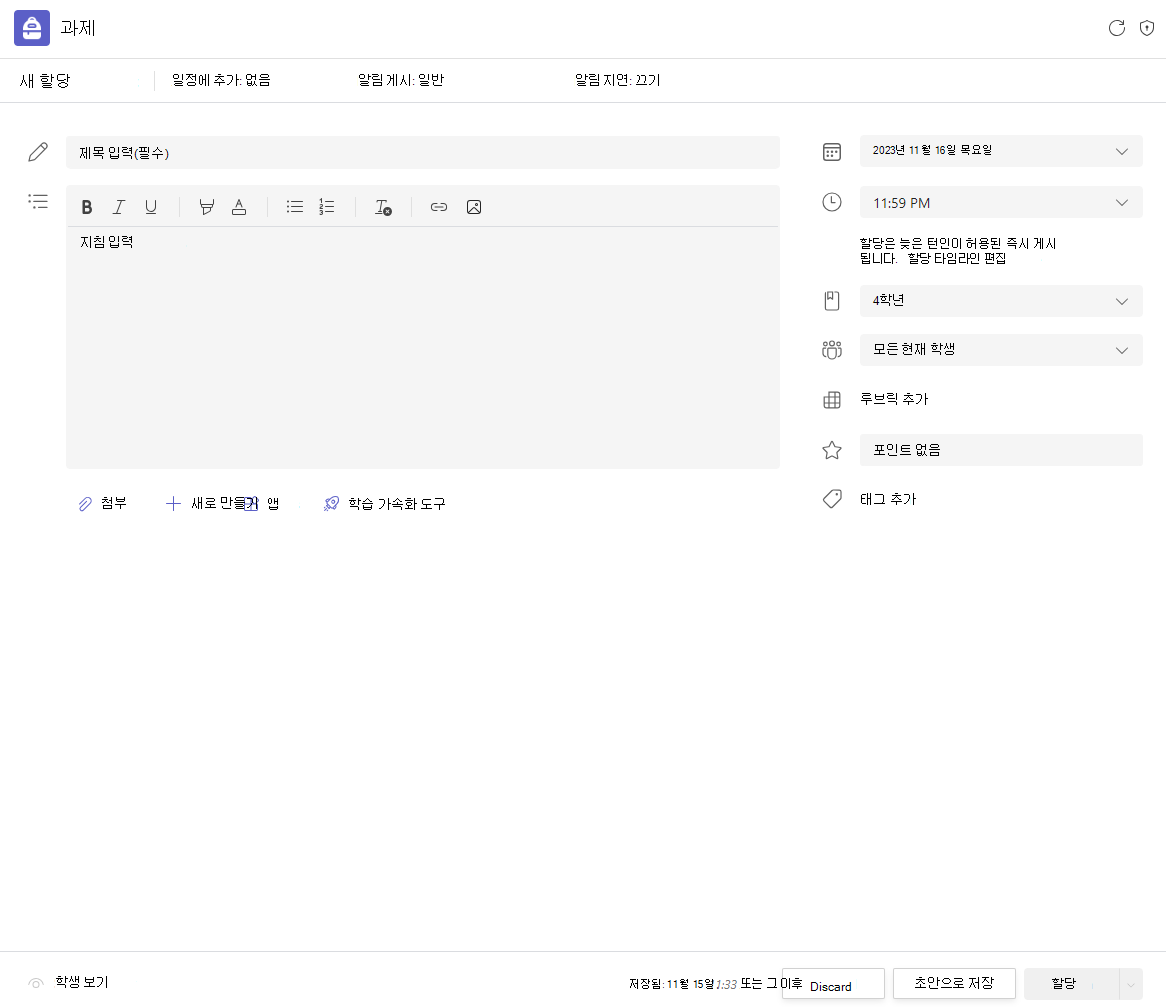Screen dimensions: 1166x1007
Task: Insert a numbered list
Action: [326, 207]
